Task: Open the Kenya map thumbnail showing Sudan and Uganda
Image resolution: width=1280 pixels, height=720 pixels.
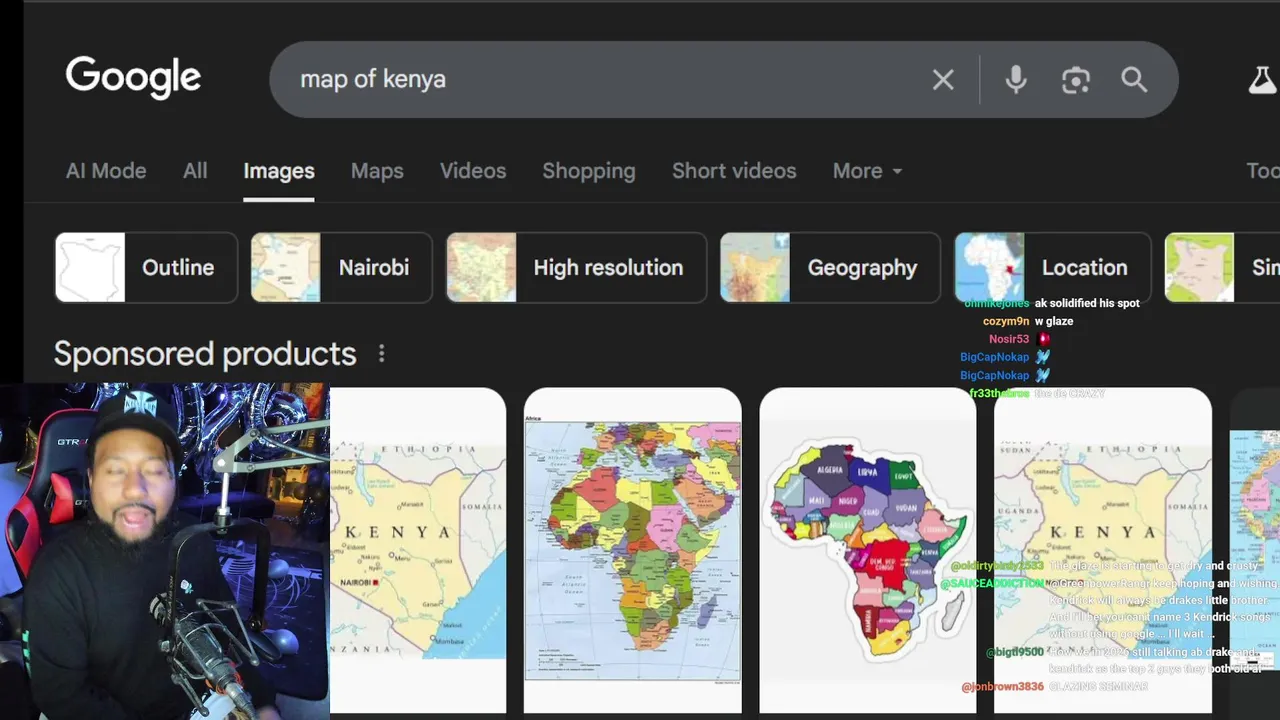Action: 1103,550
